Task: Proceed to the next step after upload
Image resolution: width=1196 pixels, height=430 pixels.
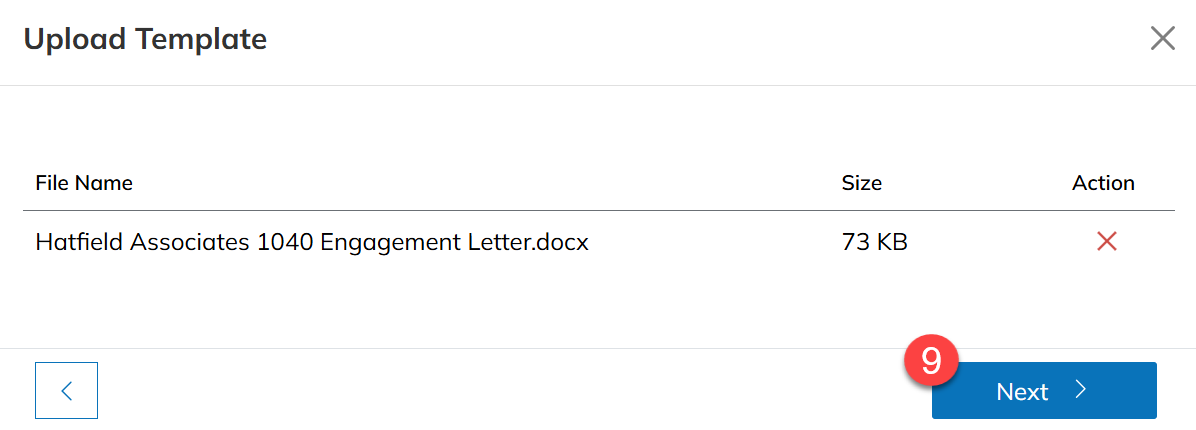Action: point(1044,390)
